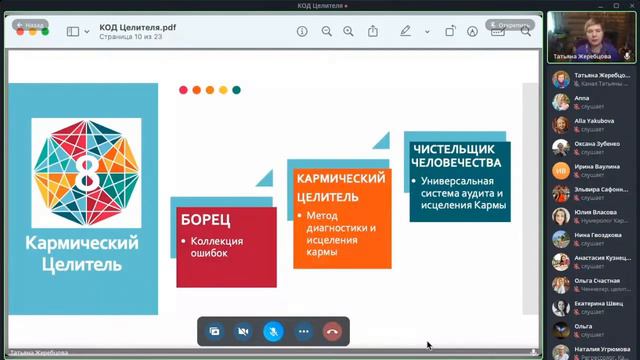Select participant Нина Гвоздкова in the list
Viewport: 640px width, 360px height.
point(591,239)
